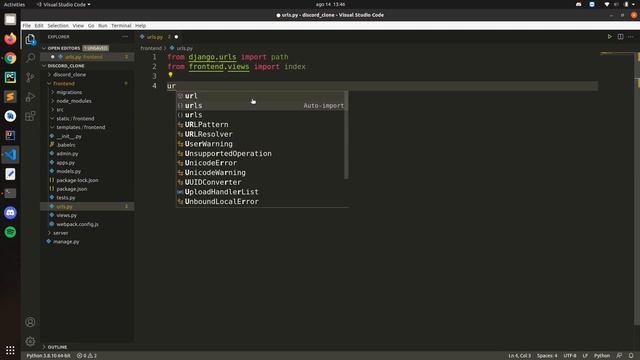Click the Ln 4, Col 3 cursor position
This screenshot has height=360, width=640.
coord(520,356)
